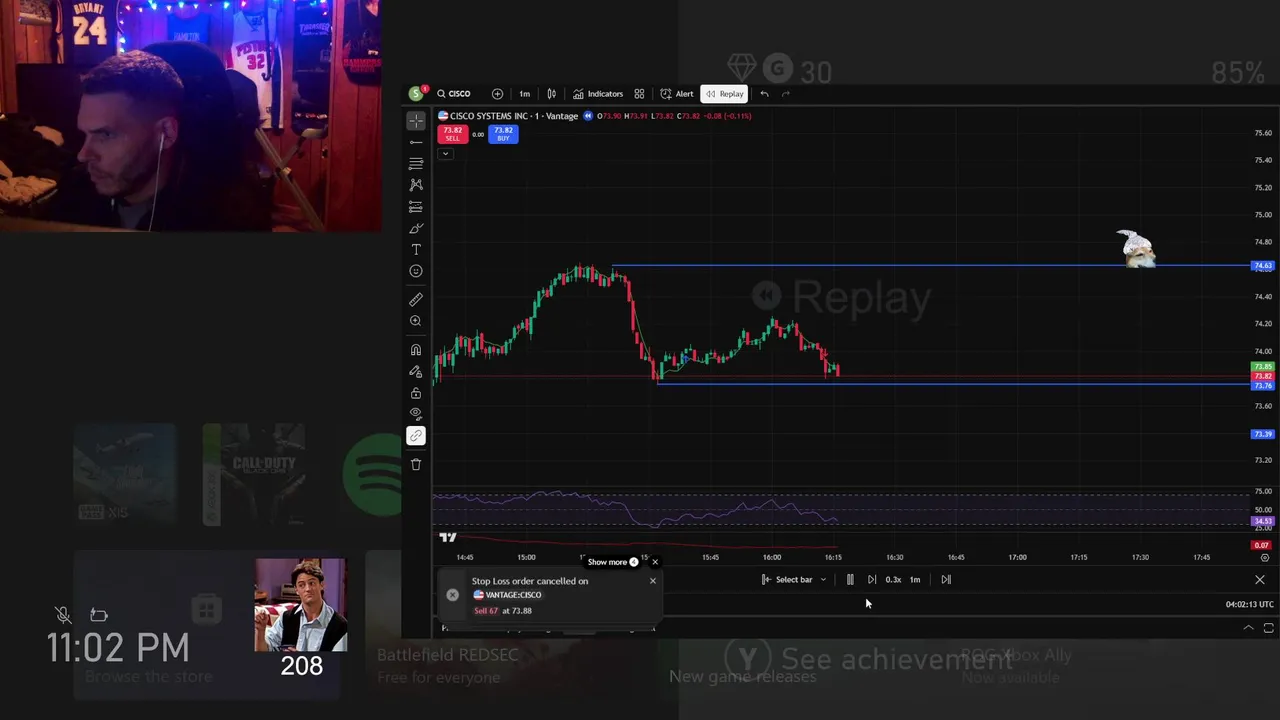This screenshot has height=720, width=1280.
Task: Open the candlestick chart type menu
Action: point(551,94)
